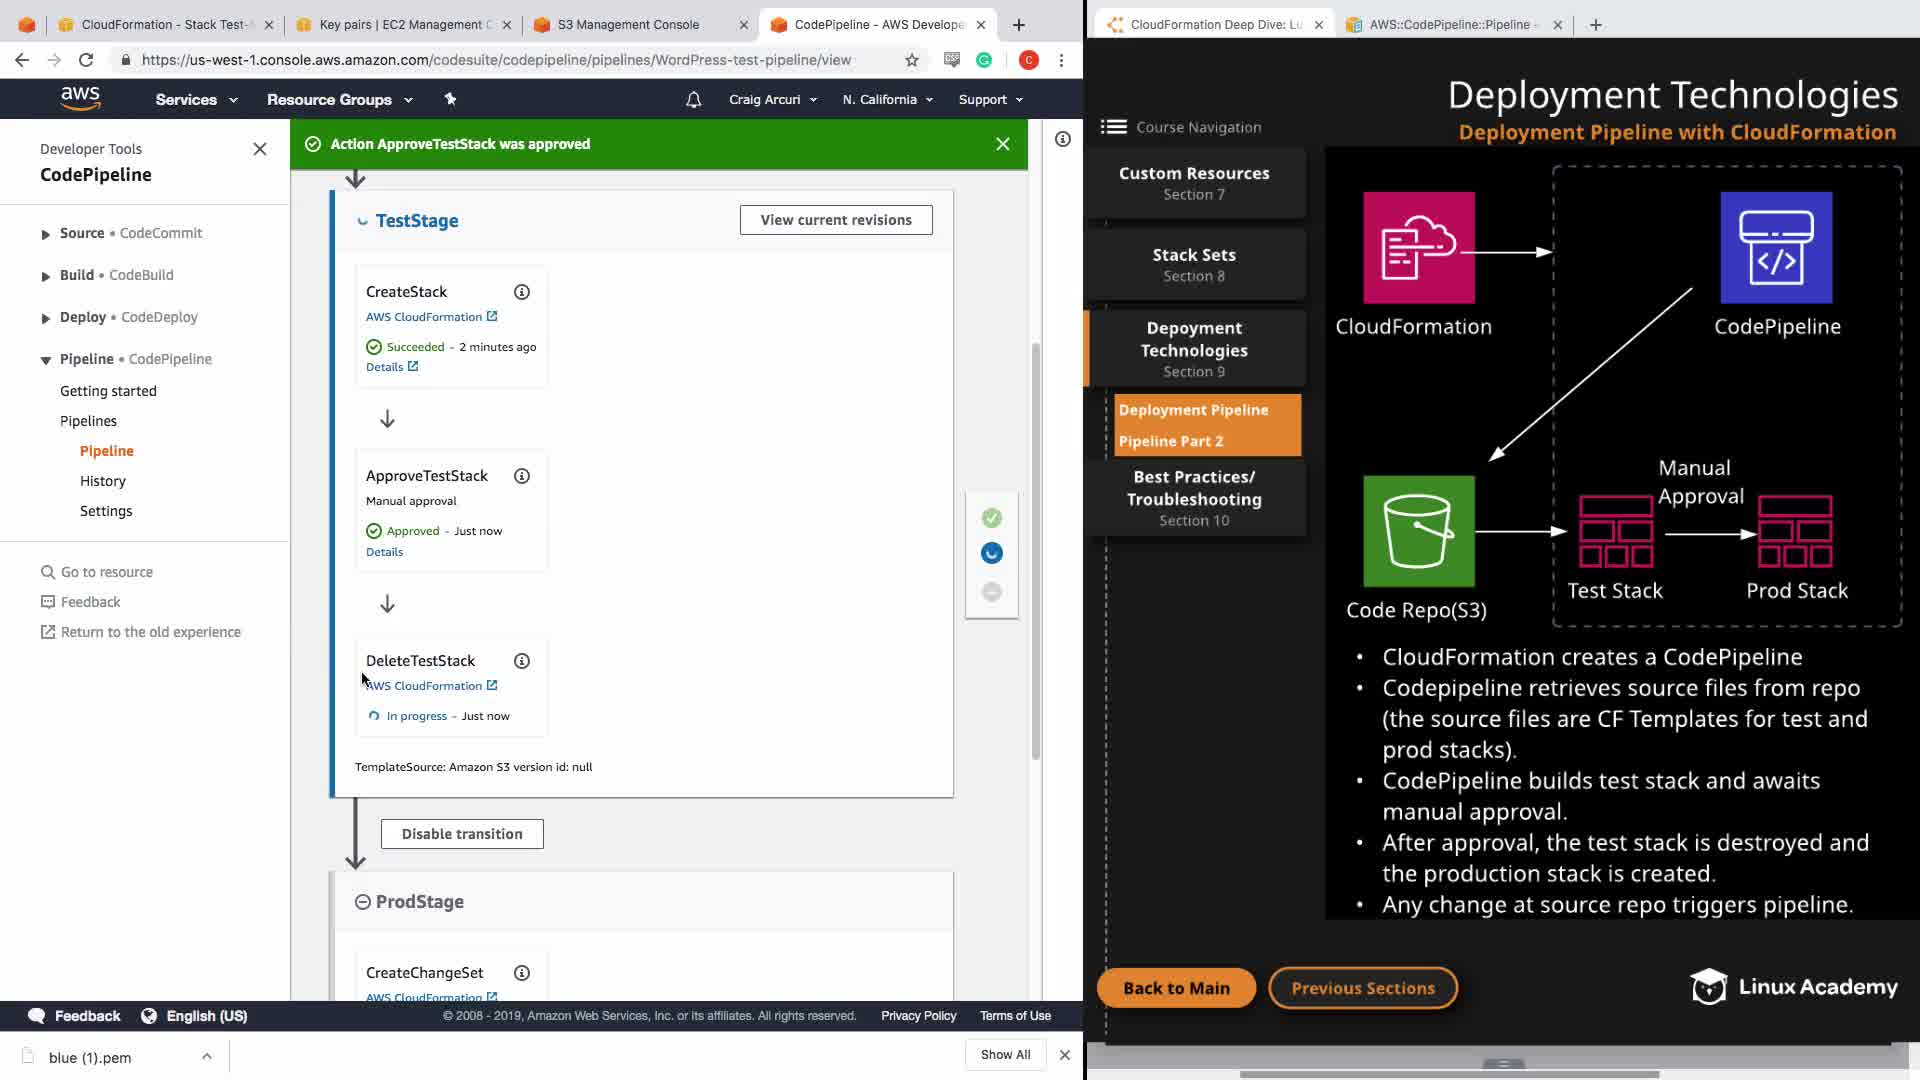
Task: Open the info panel icon at top right
Action: 1063,139
